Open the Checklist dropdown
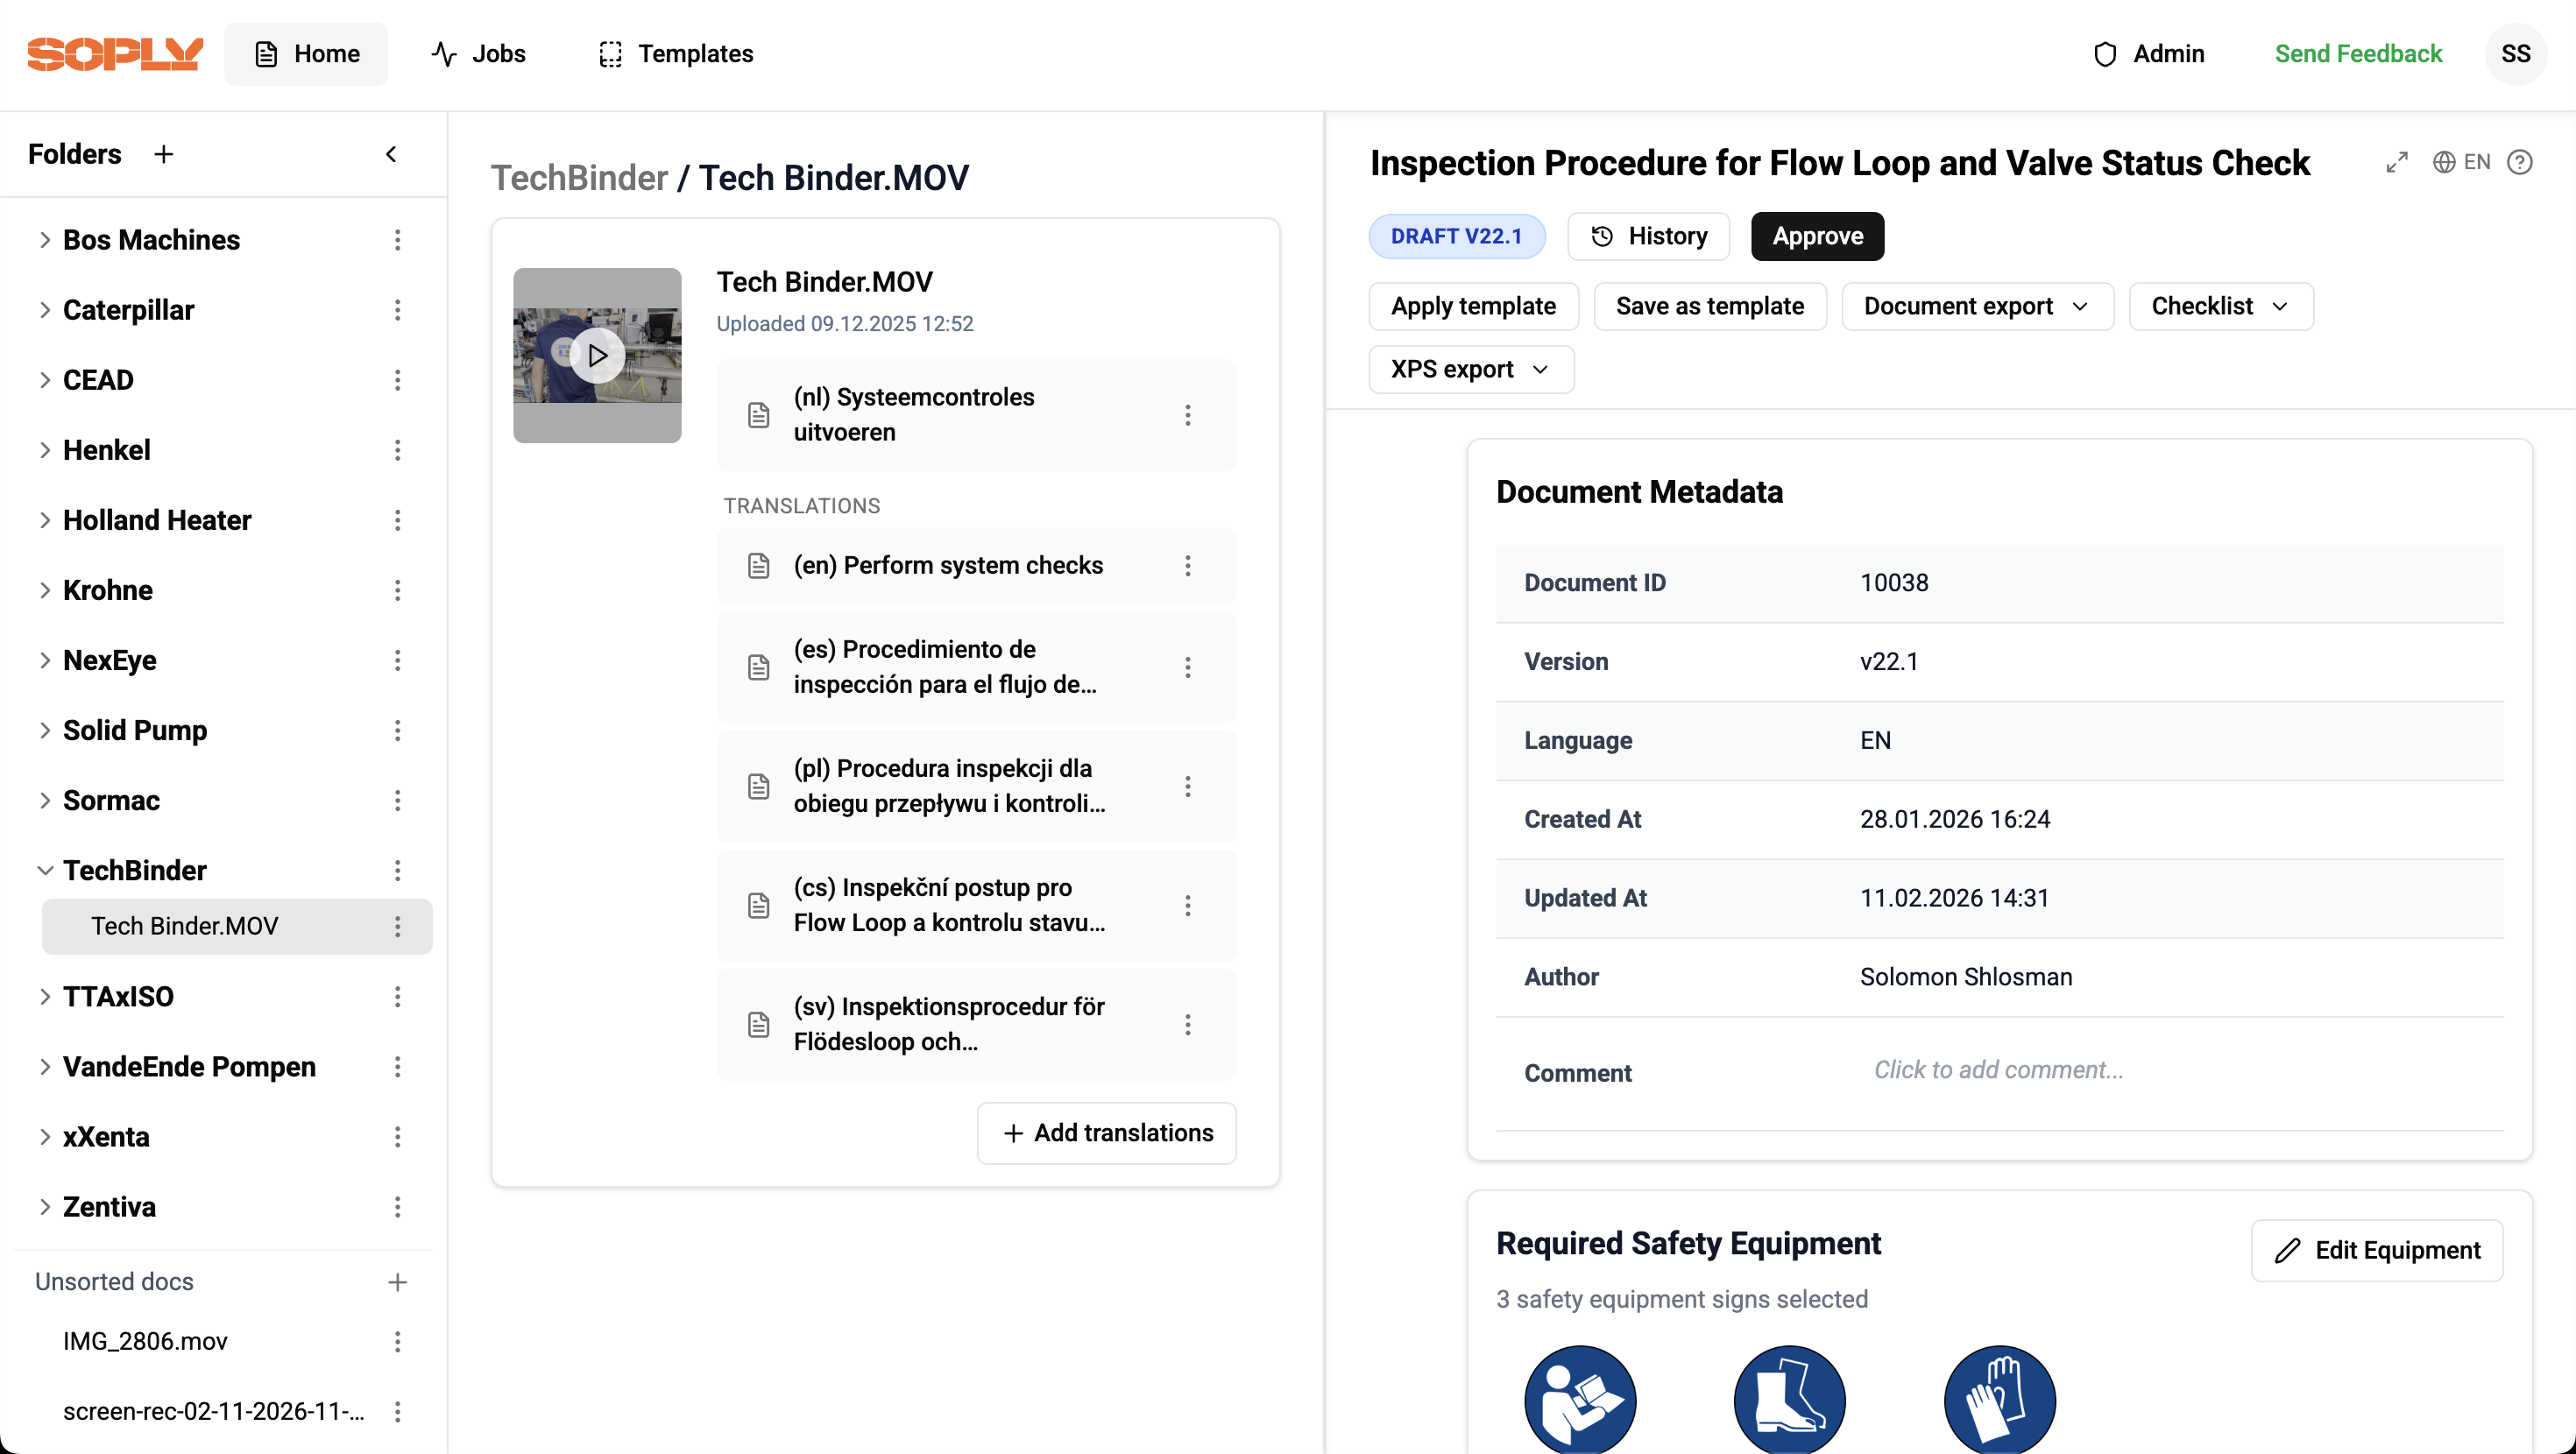 pos(2220,306)
